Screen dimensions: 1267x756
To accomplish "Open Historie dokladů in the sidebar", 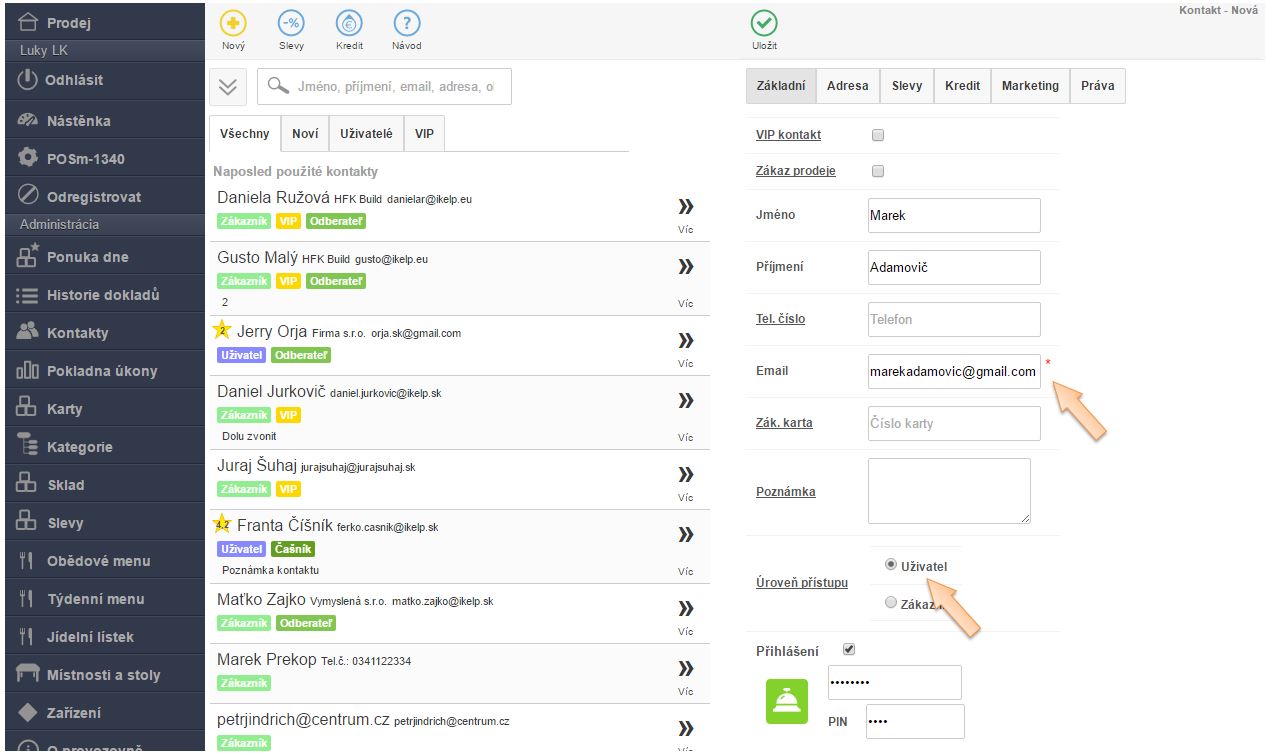I will tap(102, 295).
